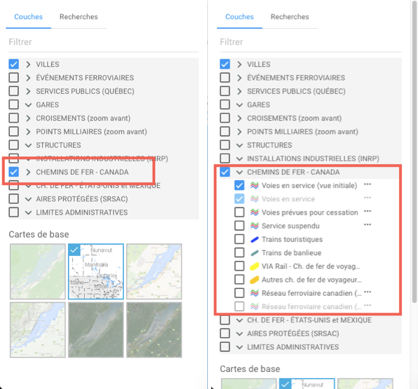
Task: Collapse CHEMINS DE FER - CANADA in the right panel
Action: click(239, 172)
